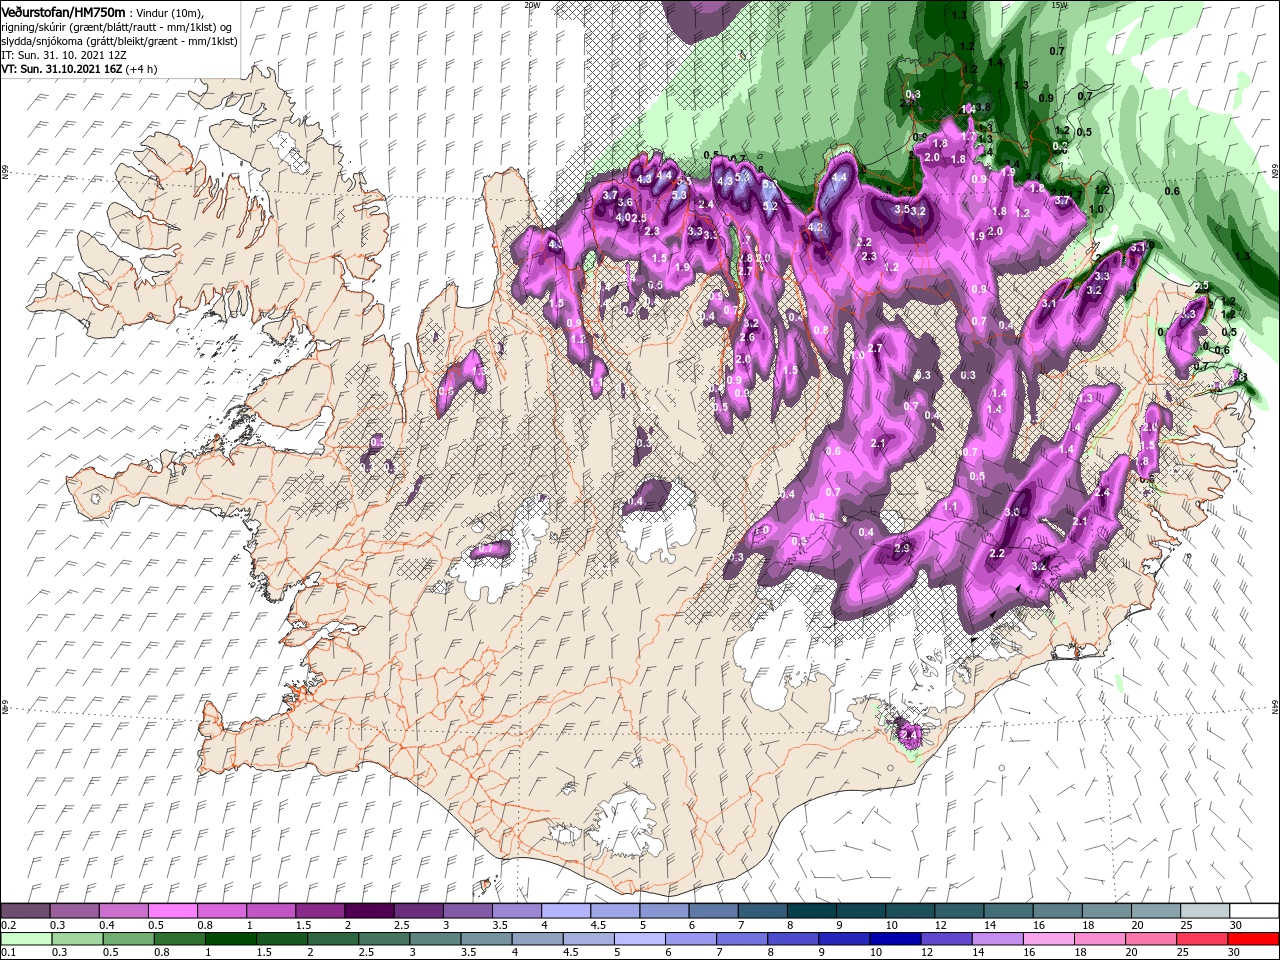
Task: Click lavender snow swatch between 4 and 4.5
Action: pyautogui.click(x=566, y=911)
